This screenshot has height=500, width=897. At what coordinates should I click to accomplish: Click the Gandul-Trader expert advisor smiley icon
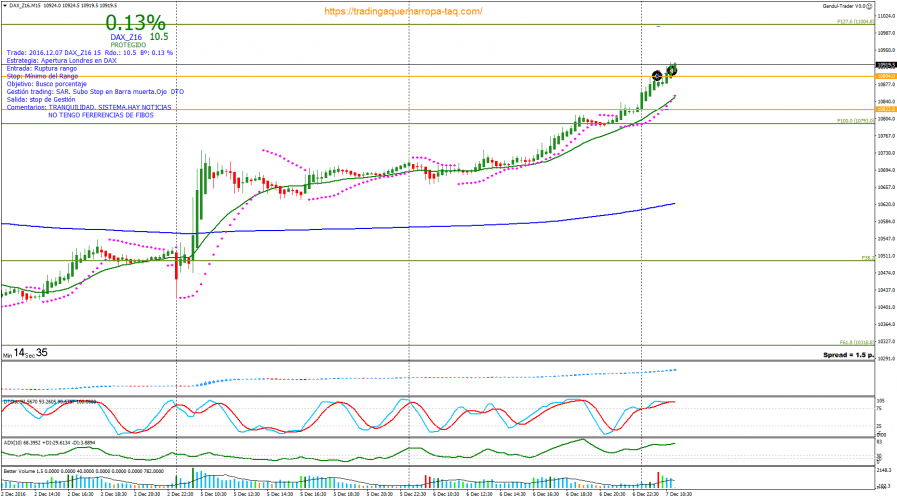click(871, 6)
